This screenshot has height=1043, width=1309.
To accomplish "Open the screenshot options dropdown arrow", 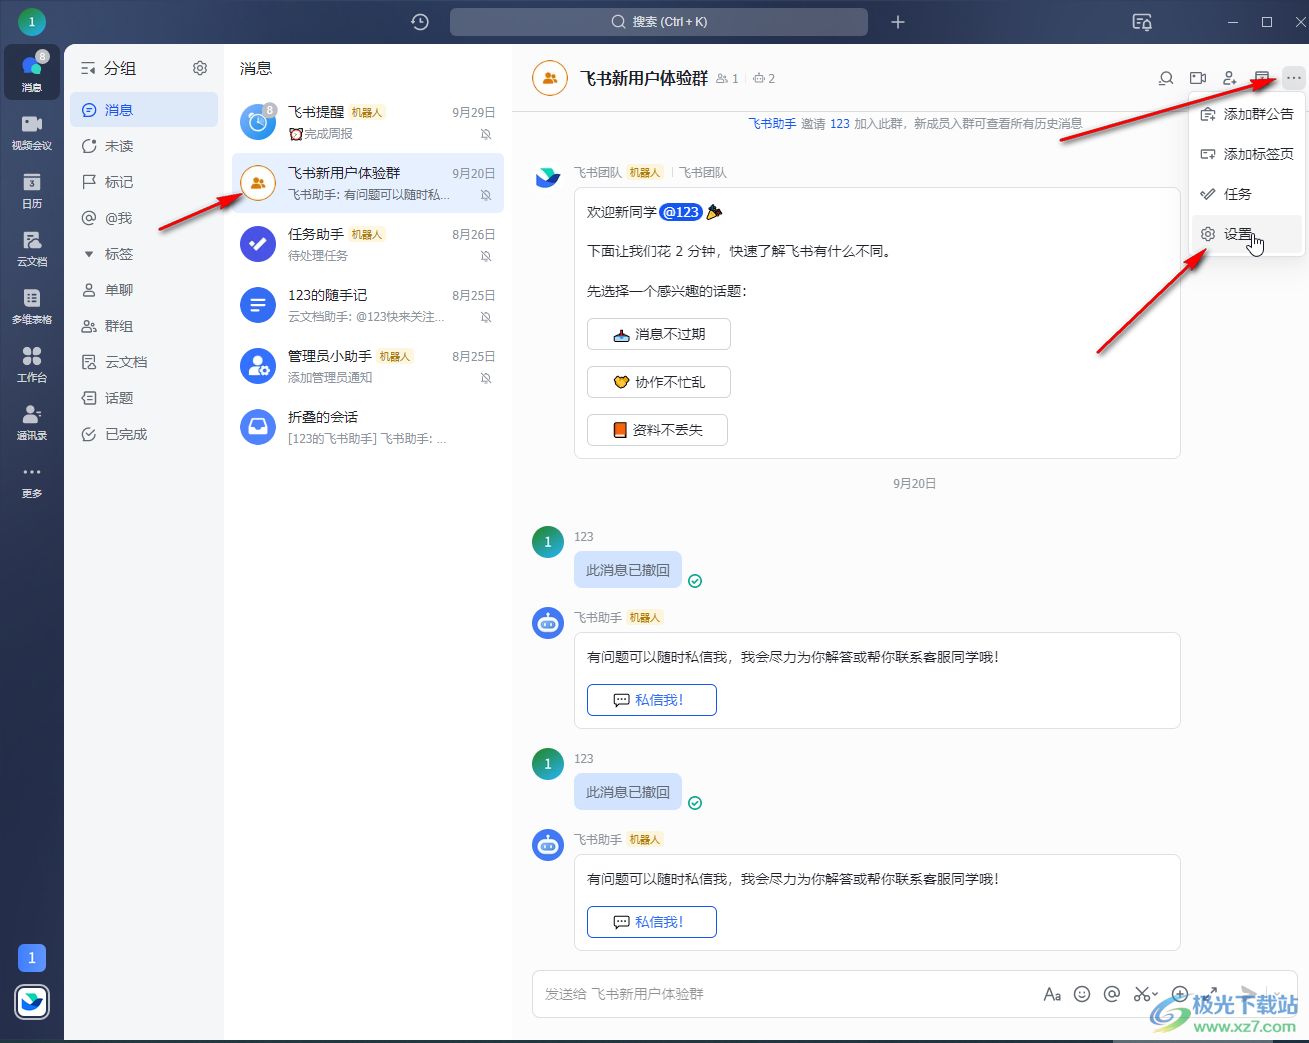I will pyautogui.click(x=1155, y=994).
